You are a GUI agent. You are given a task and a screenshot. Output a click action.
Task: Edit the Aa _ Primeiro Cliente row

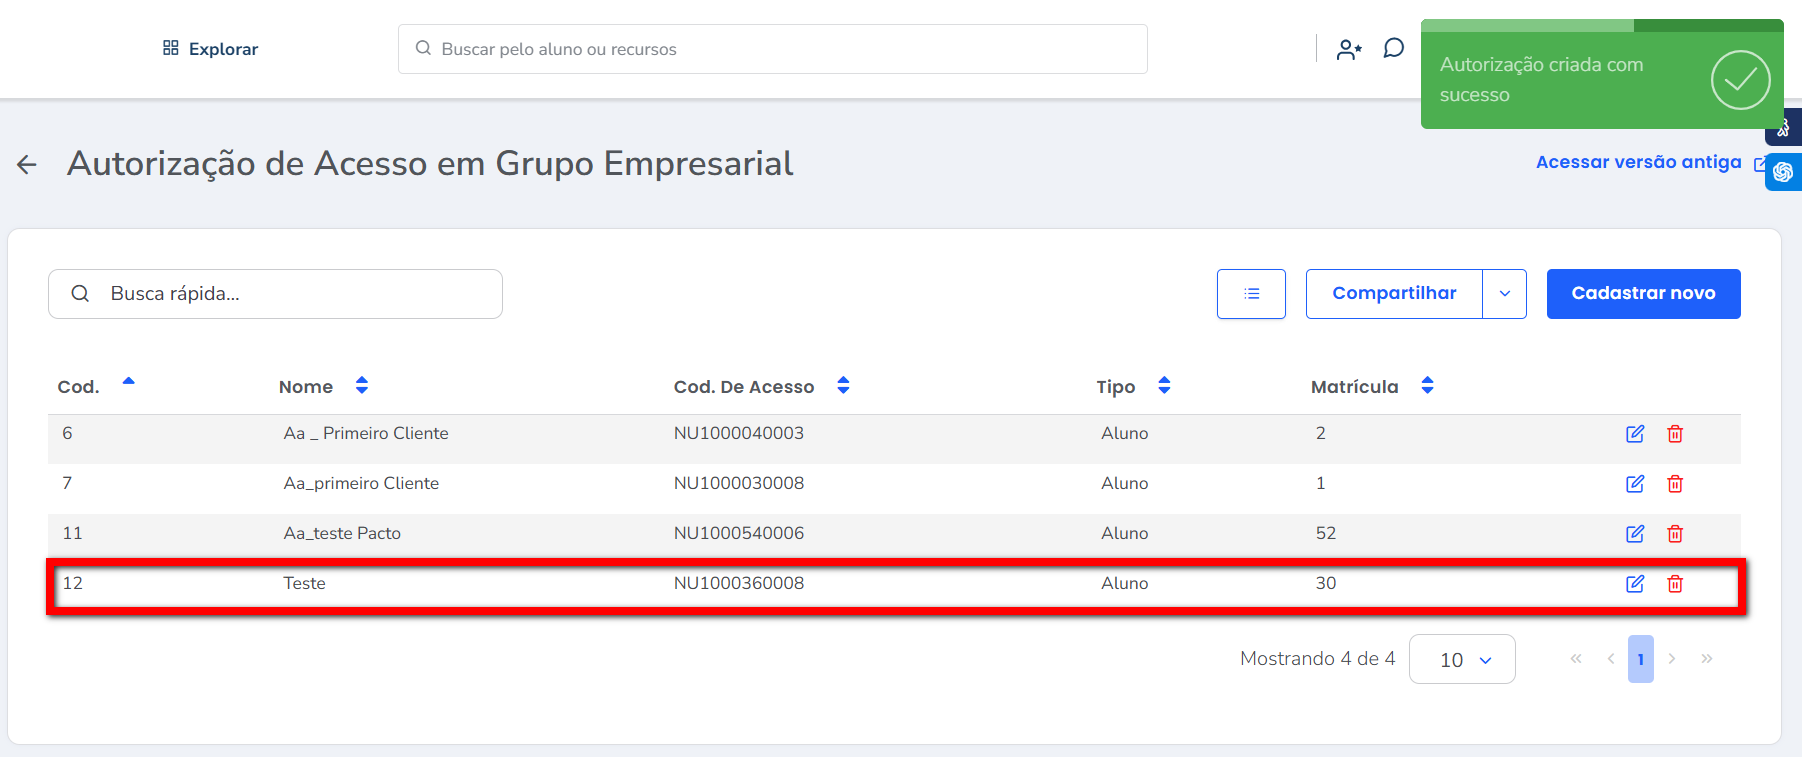click(x=1635, y=434)
